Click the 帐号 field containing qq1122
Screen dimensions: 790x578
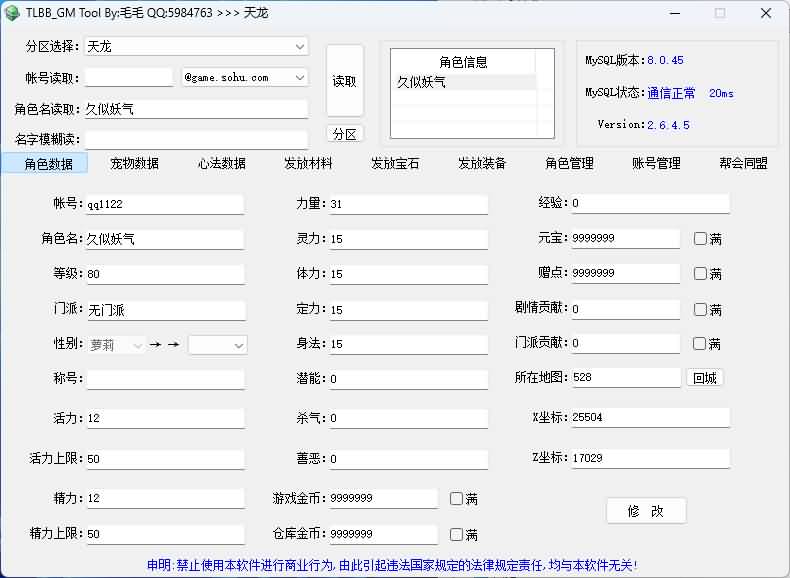click(x=165, y=204)
